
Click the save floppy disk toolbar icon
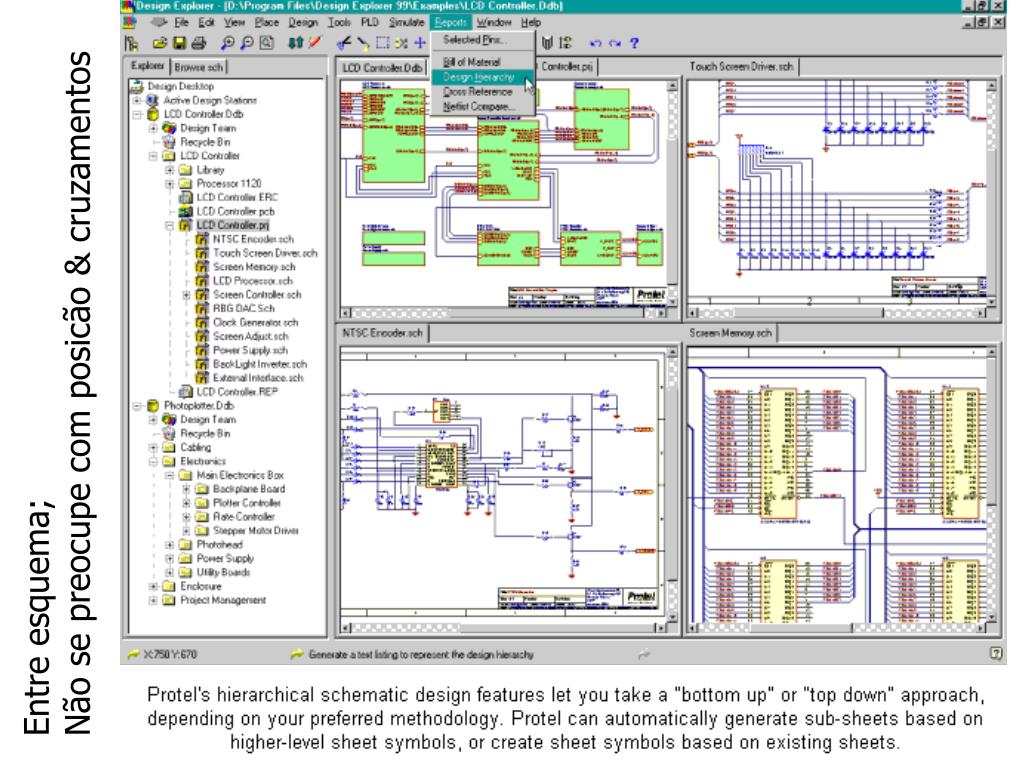tap(179, 44)
